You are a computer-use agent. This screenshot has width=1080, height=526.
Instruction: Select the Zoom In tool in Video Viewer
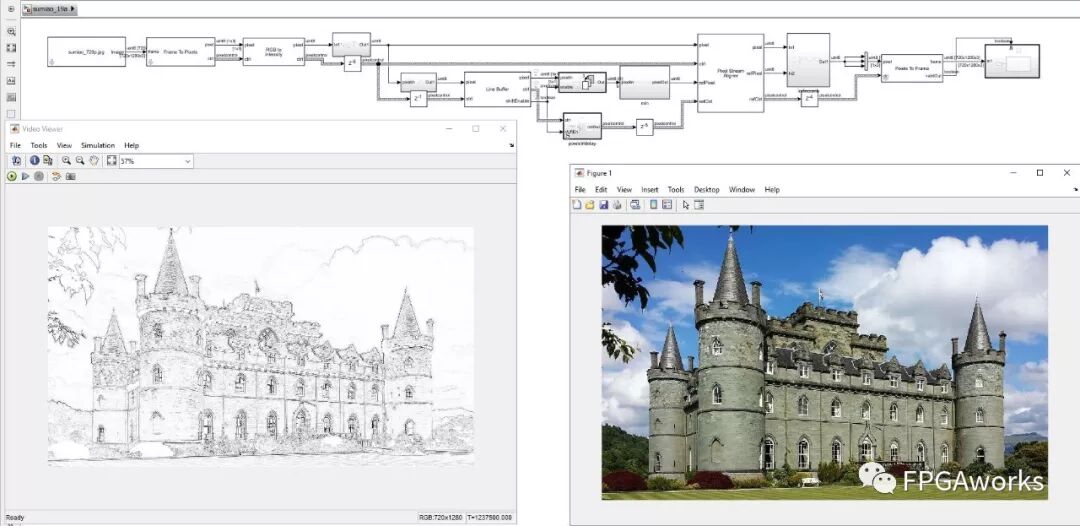[66, 160]
